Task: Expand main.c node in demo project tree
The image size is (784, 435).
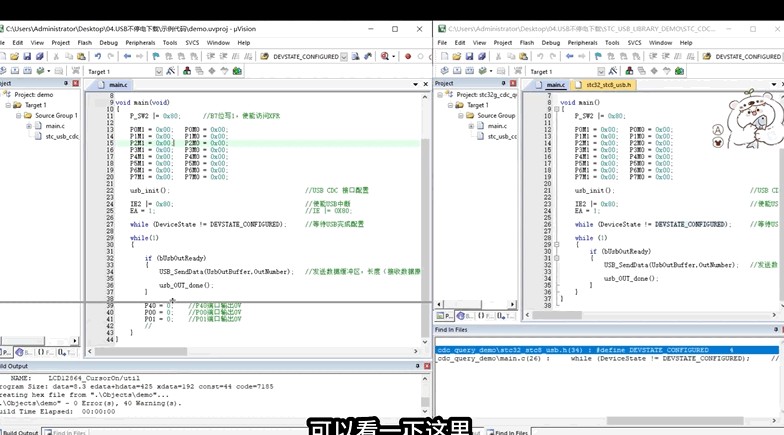Action: (x=29, y=126)
